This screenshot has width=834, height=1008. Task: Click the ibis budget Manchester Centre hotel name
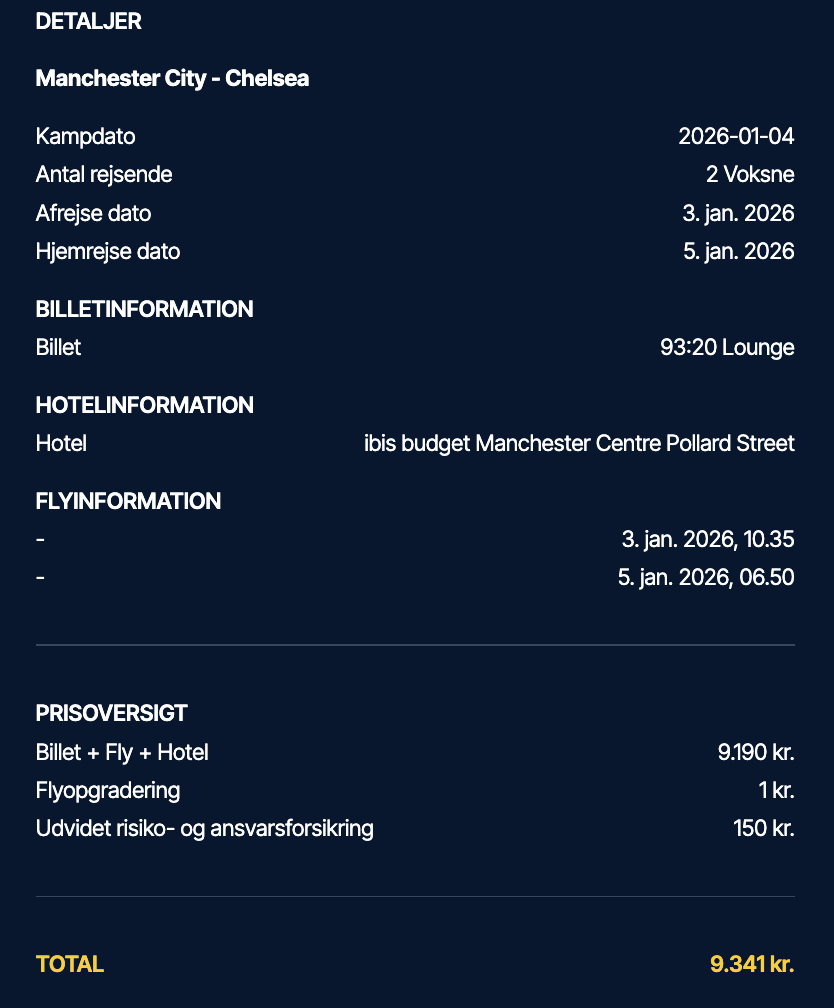pos(579,443)
